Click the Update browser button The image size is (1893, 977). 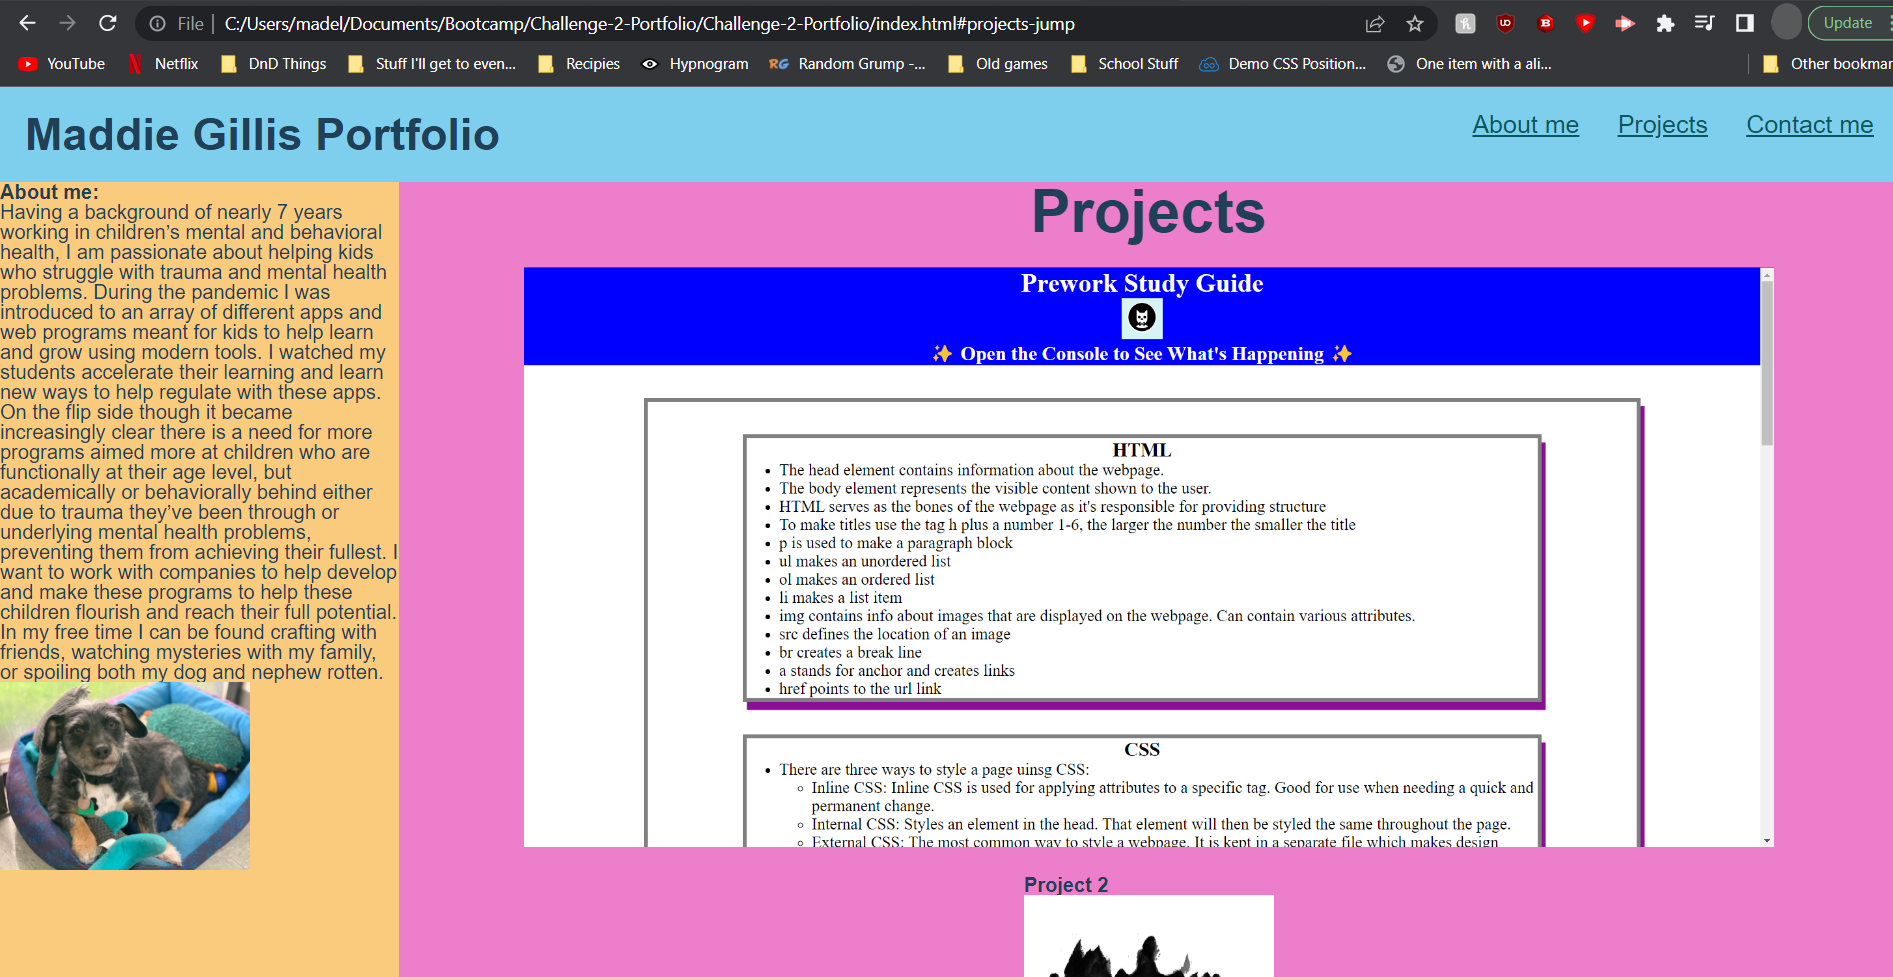pyautogui.click(x=1848, y=22)
